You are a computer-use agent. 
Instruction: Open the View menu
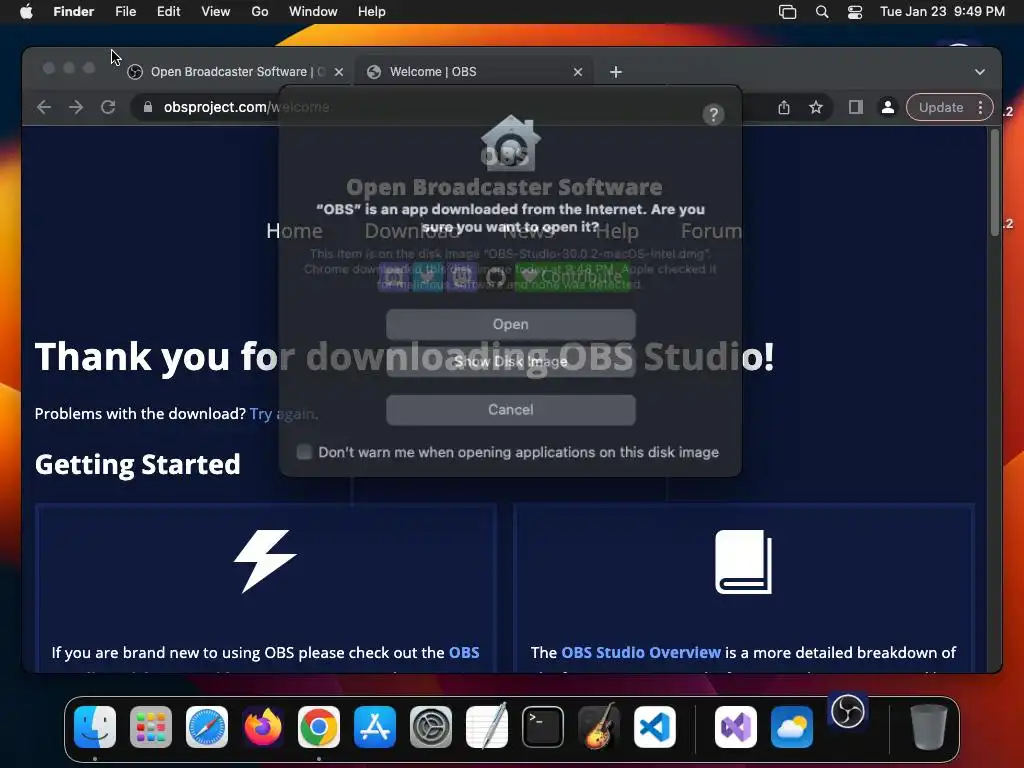(x=216, y=12)
